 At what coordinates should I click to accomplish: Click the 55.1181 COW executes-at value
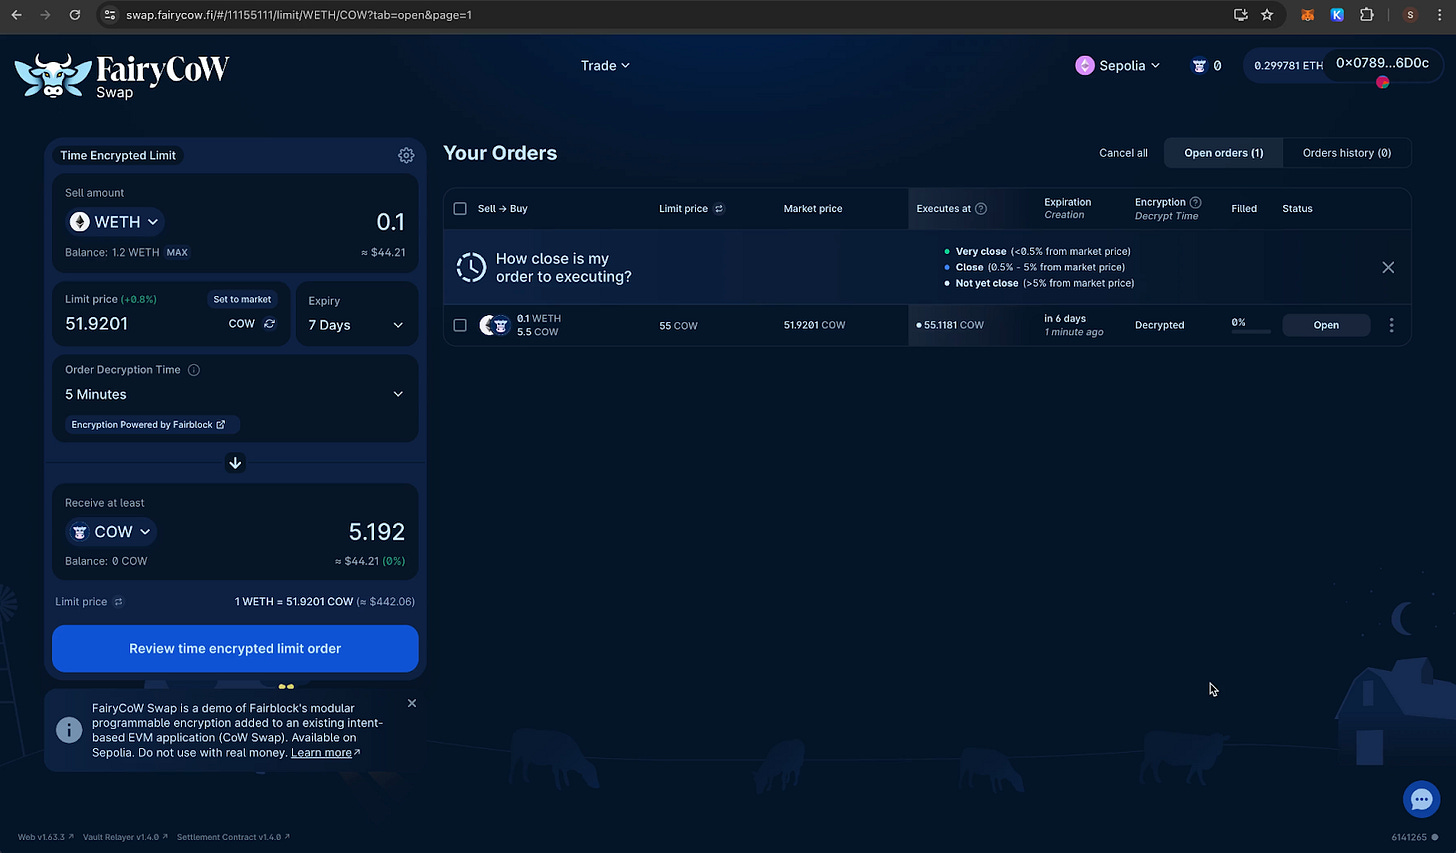click(953, 325)
